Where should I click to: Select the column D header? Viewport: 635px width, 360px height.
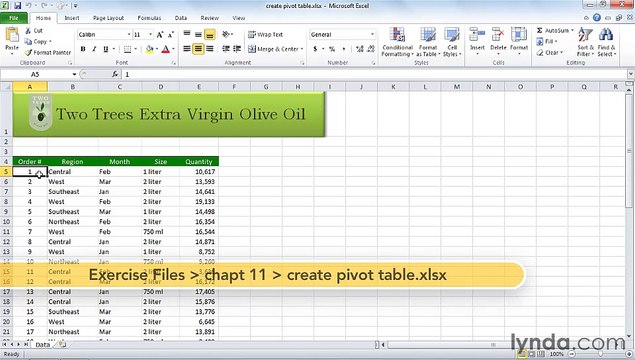click(161, 87)
